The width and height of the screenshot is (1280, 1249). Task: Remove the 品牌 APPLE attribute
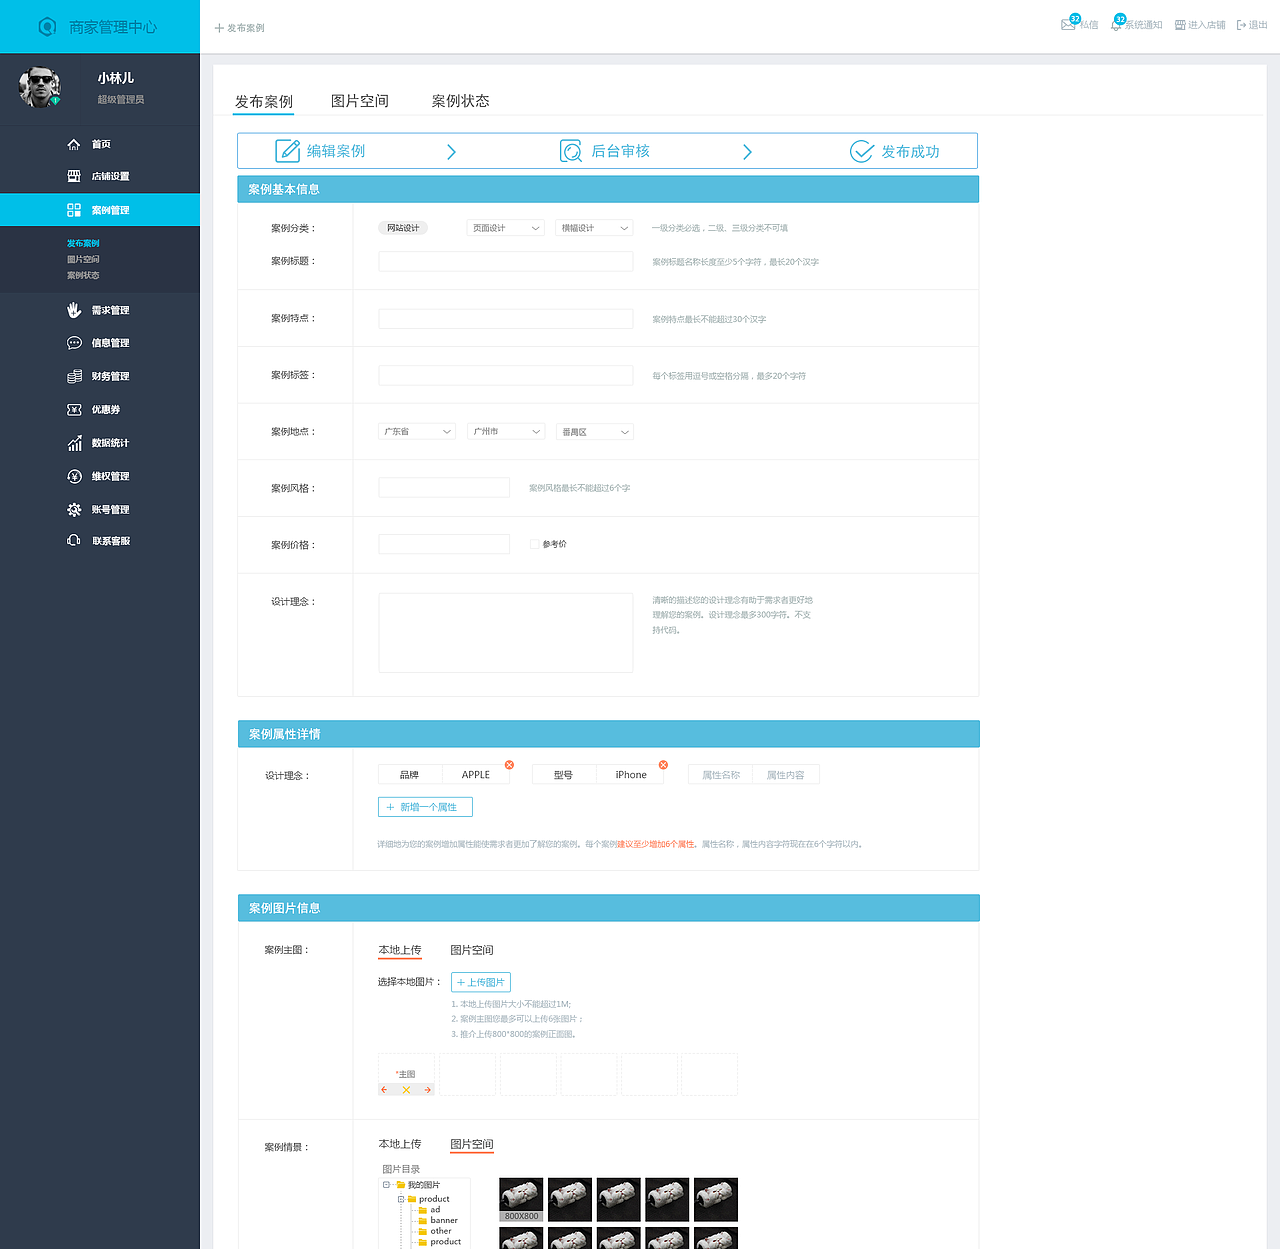pyautogui.click(x=509, y=765)
